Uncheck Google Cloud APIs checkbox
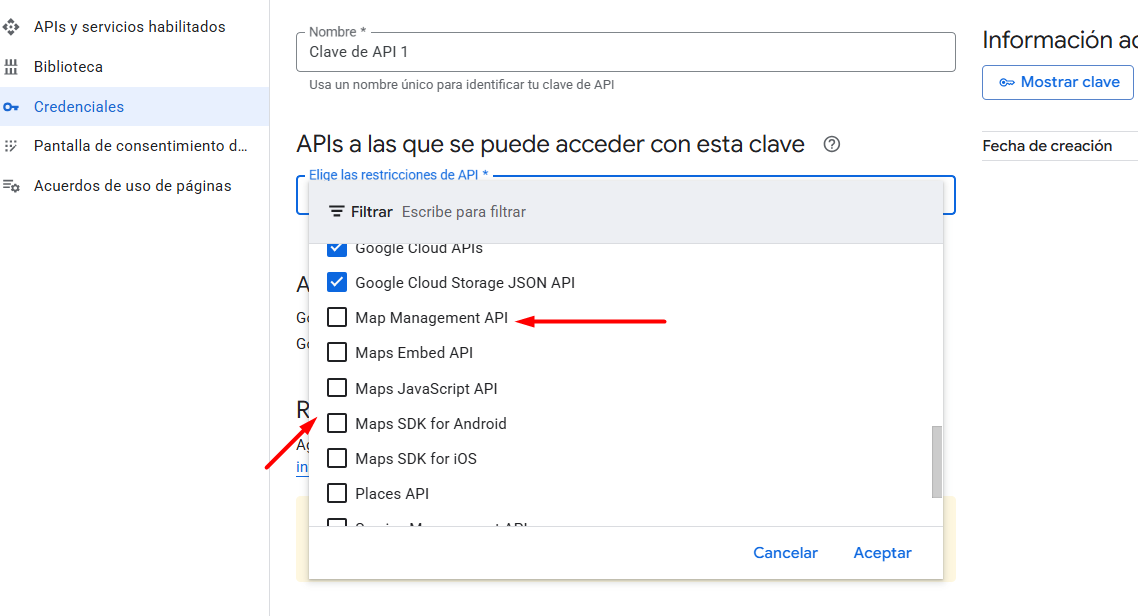Screen dimensions: 1138x616 pos(337,249)
